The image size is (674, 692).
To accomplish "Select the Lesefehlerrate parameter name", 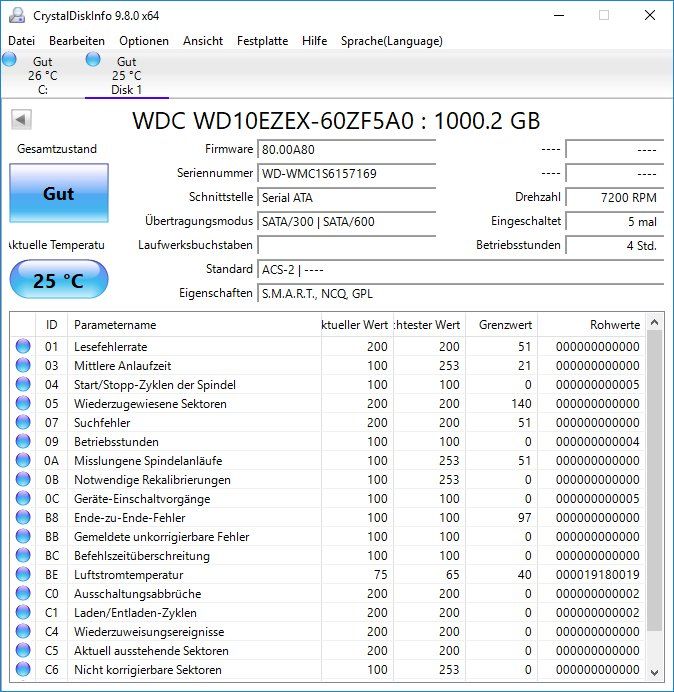I will [x=110, y=347].
